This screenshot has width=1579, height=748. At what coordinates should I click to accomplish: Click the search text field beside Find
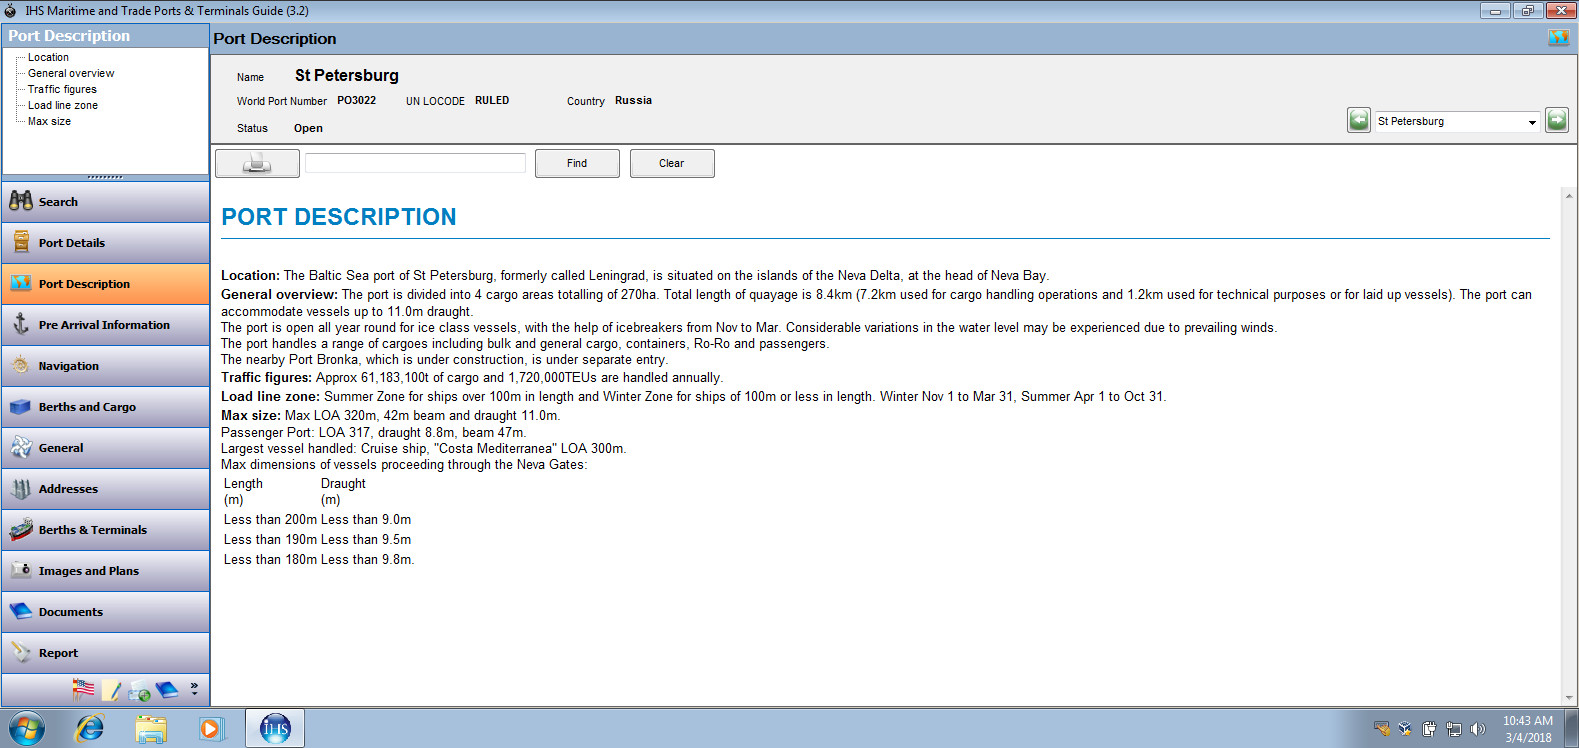tap(415, 163)
